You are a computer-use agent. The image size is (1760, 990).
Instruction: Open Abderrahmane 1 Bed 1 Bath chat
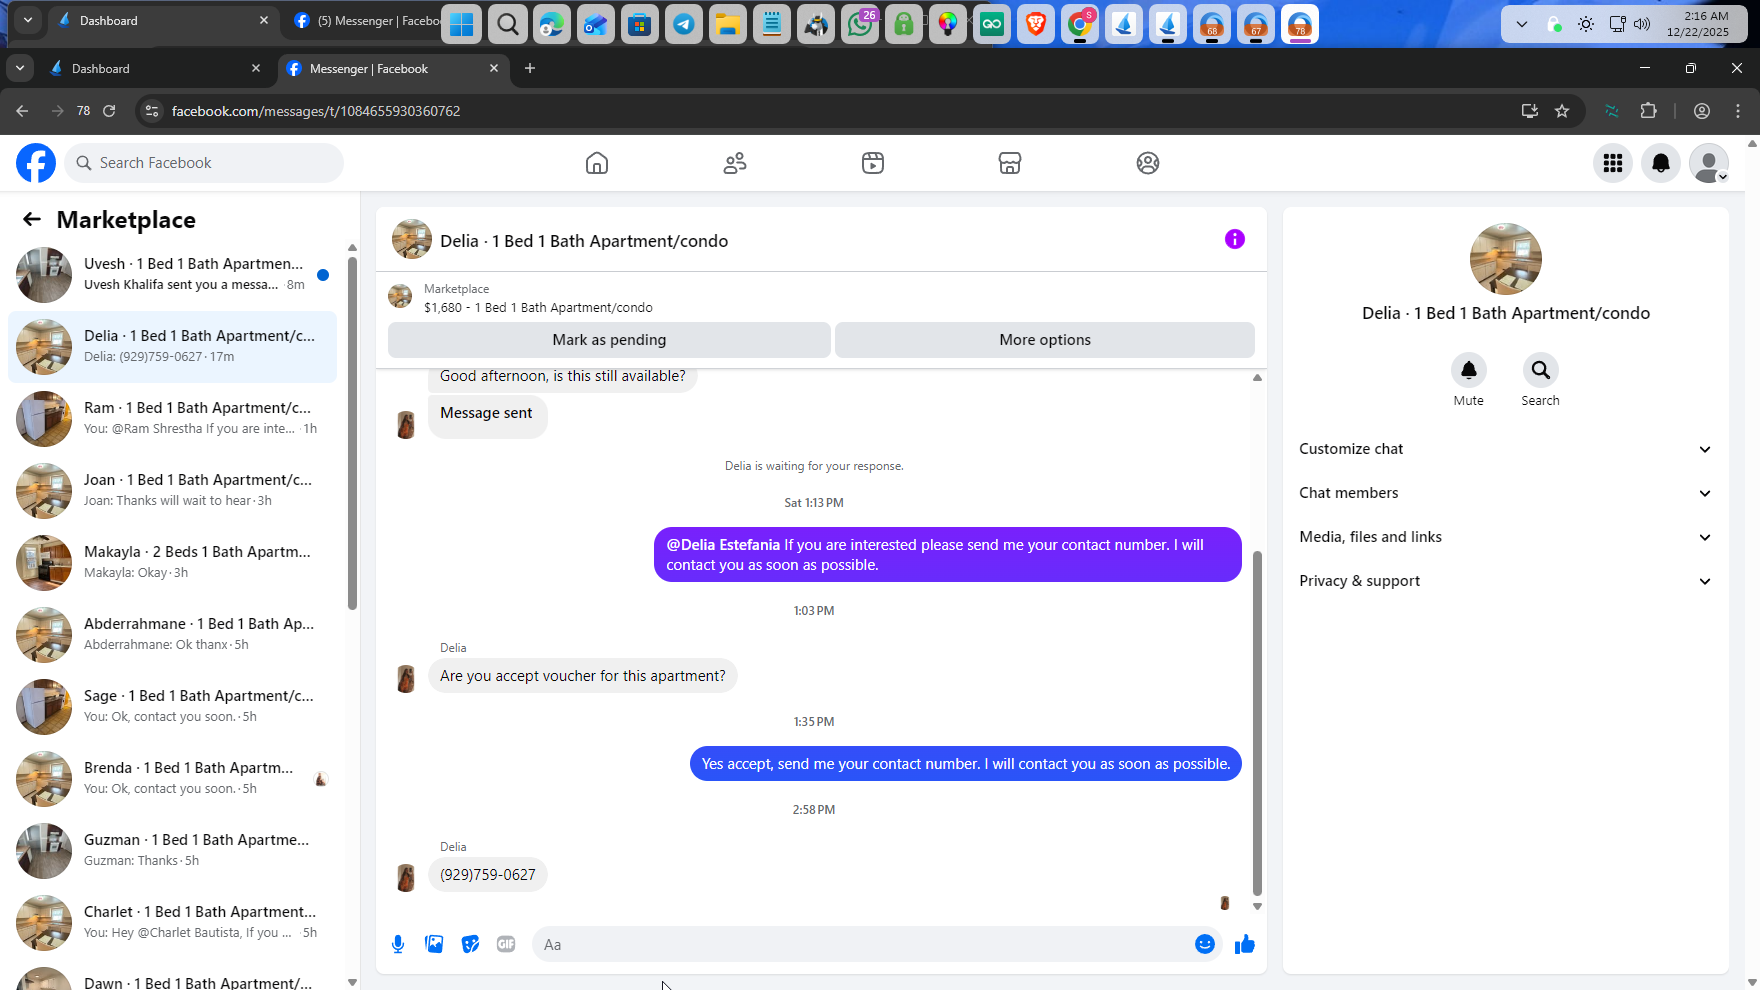172,635
